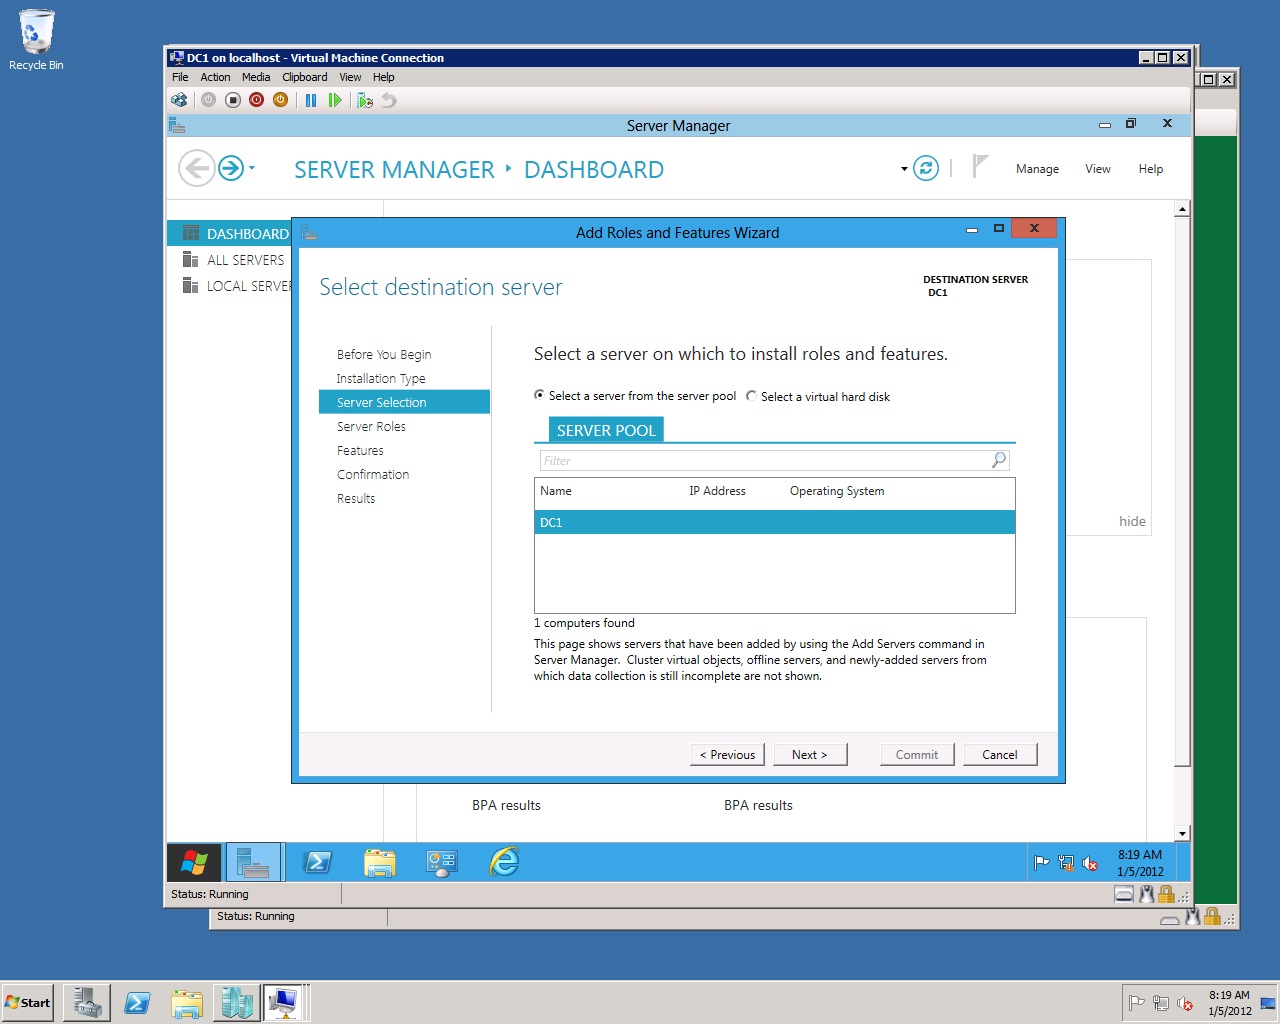Click the Server Selection wizard step

(404, 402)
